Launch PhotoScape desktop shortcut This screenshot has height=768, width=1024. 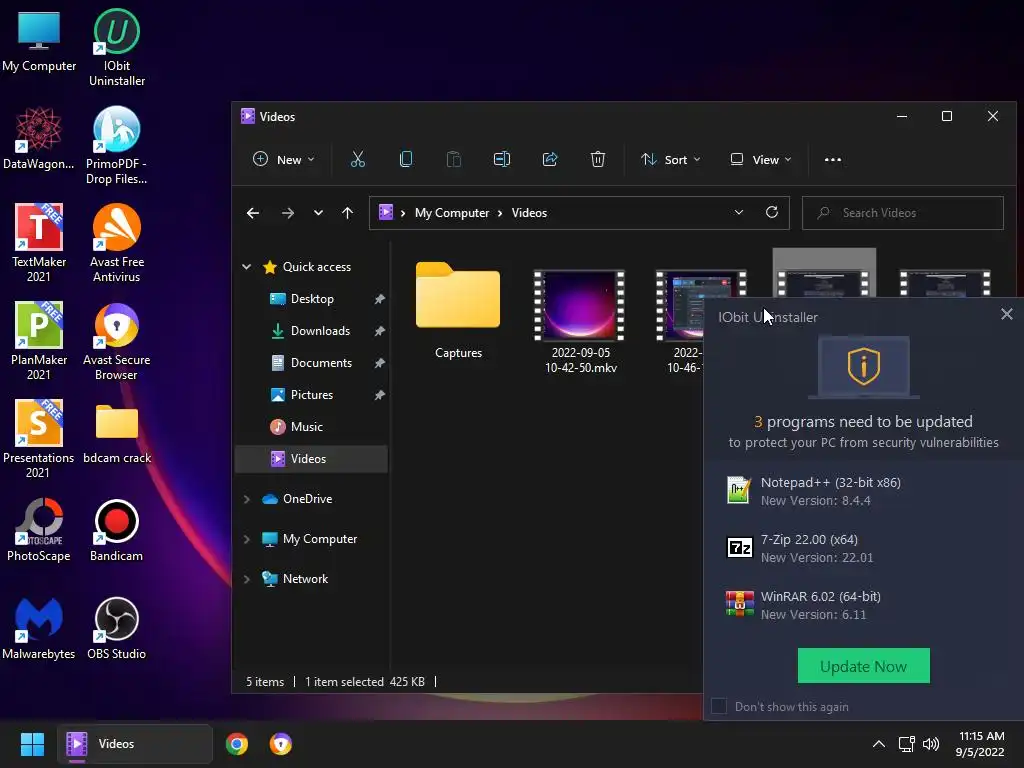click(39, 530)
